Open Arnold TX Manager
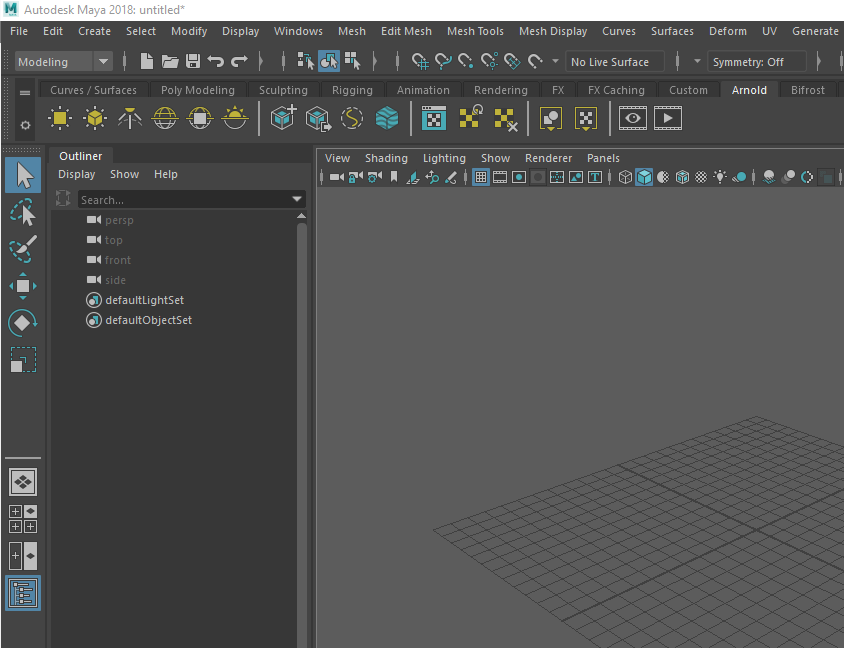The width and height of the screenshot is (844, 648). point(434,118)
